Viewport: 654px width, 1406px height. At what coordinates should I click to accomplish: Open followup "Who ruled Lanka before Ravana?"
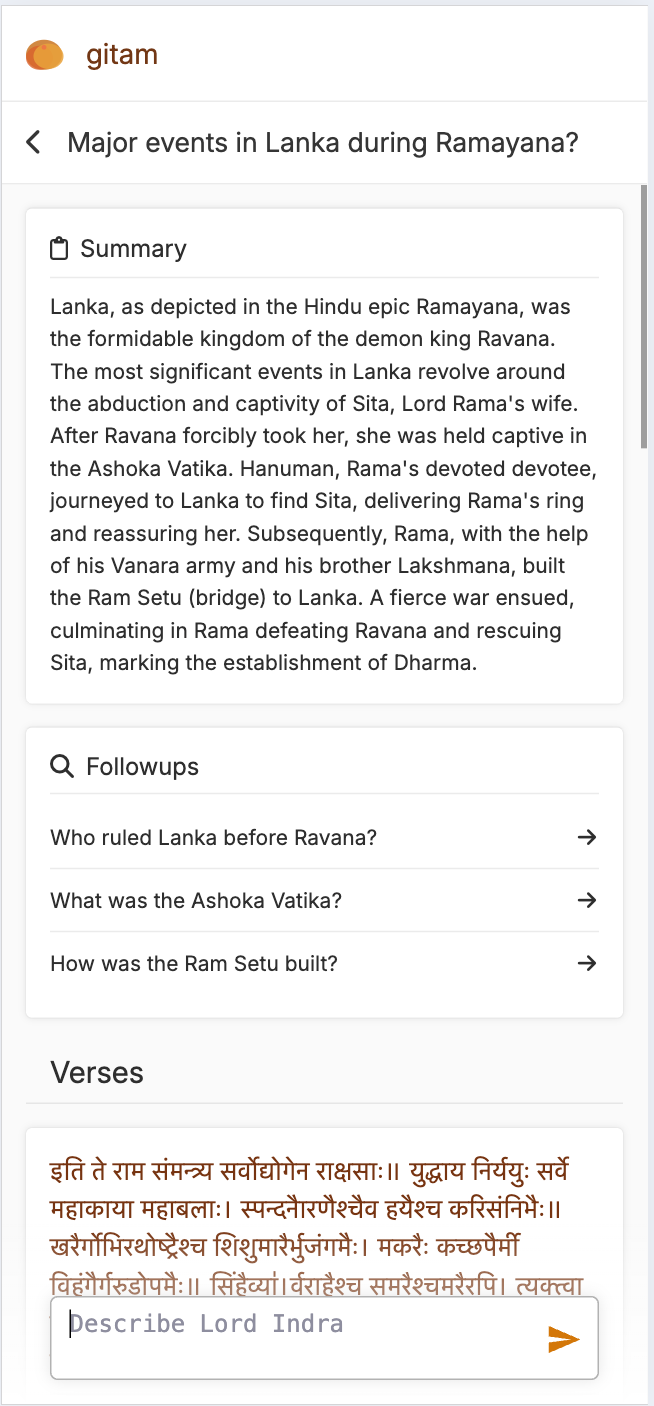click(x=214, y=837)
